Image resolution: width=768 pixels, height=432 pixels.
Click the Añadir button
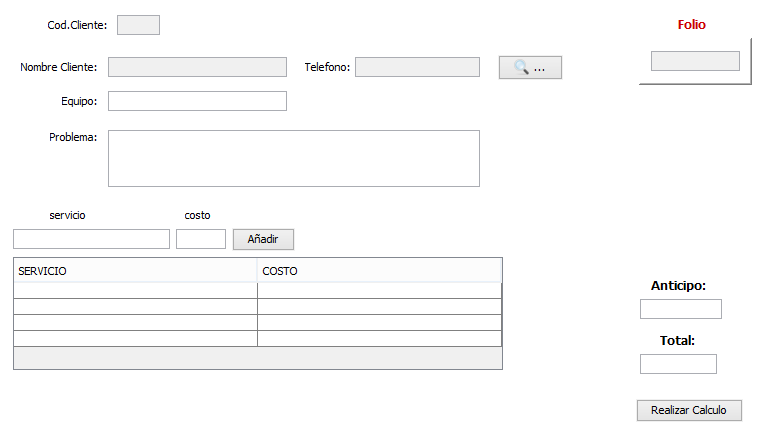coord(263,239)
